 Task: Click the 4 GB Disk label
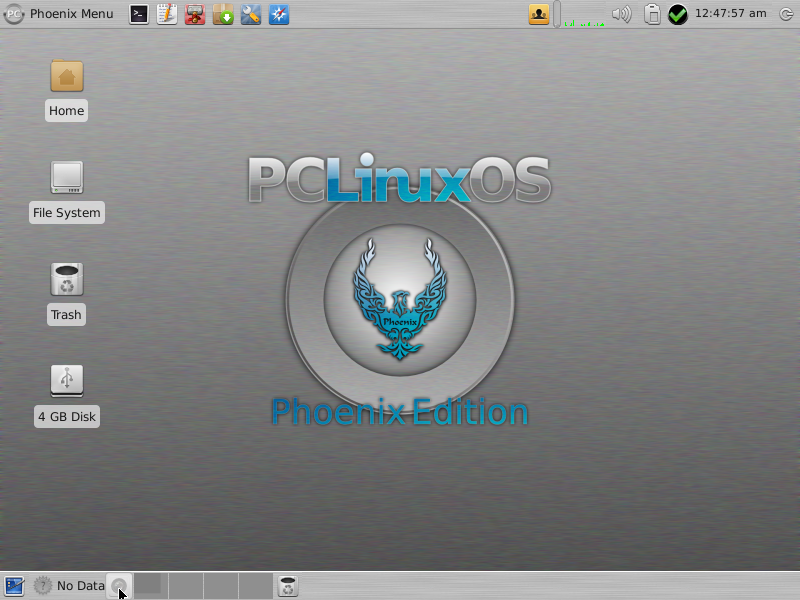point(67,417)
